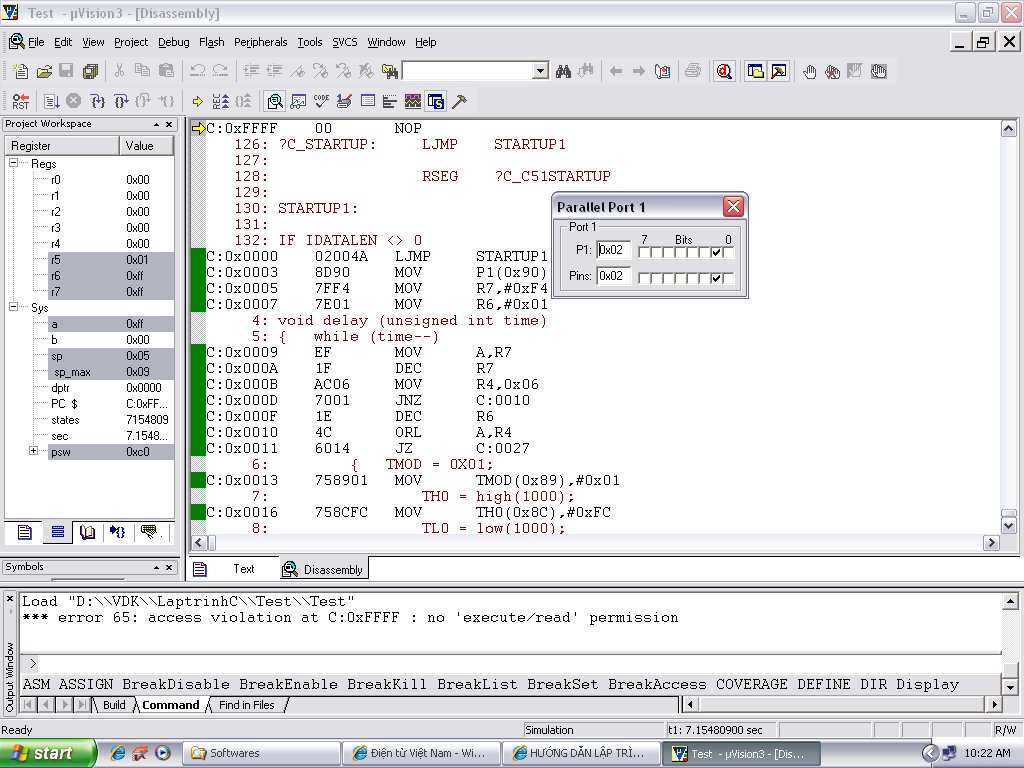This screenshot has width=1024, height=768.
Task: Close the Parallel Port 1 dialog
Action: [733, 207]
